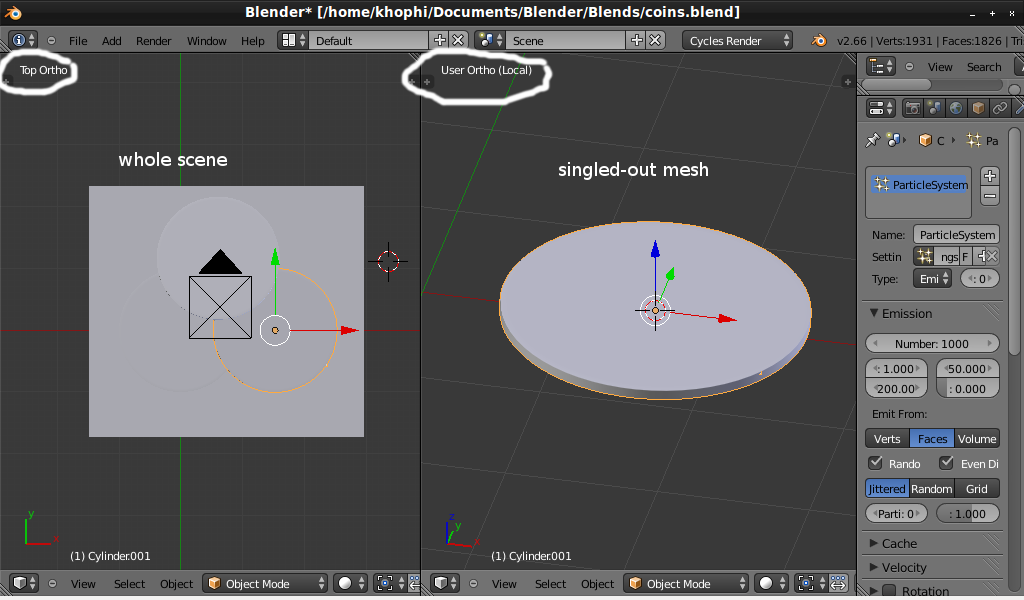The width and height of the screenshot is (1024, 600).
Task: Open the Cycles Render engine dropdown
Action: [x=738, y=40]
